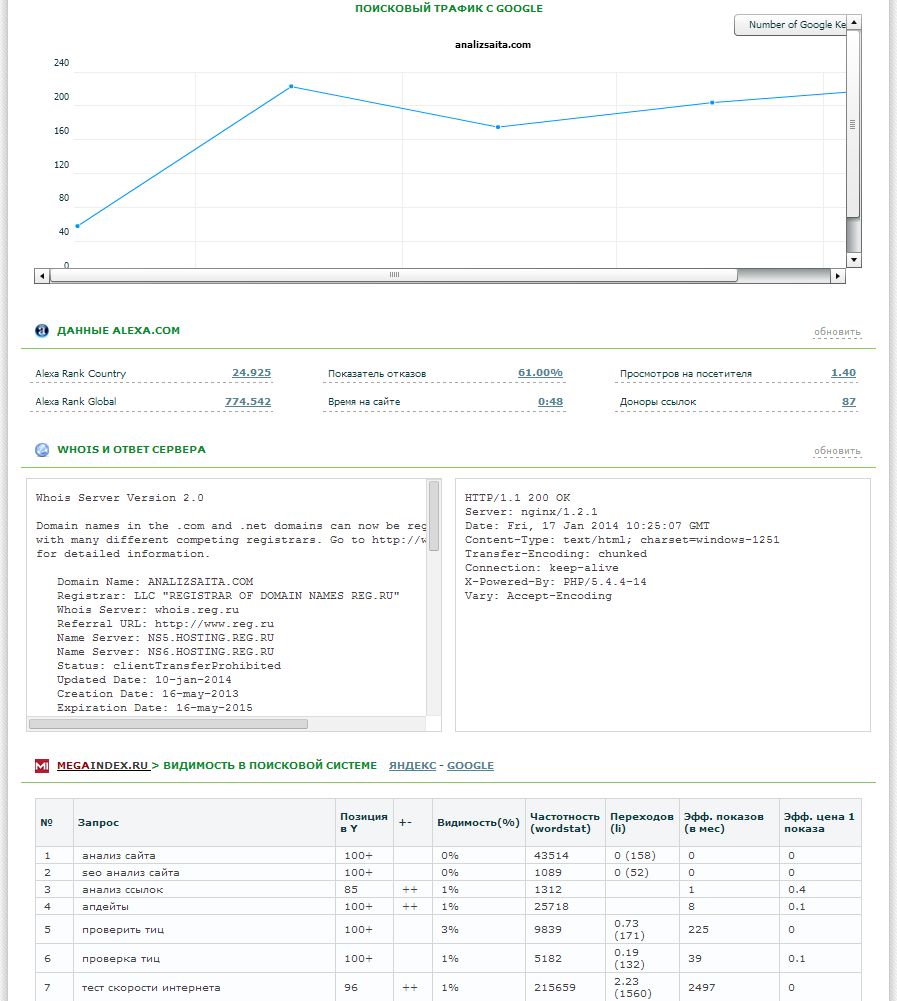Open the MEGAINDEX.RU link

coord(102,766)
